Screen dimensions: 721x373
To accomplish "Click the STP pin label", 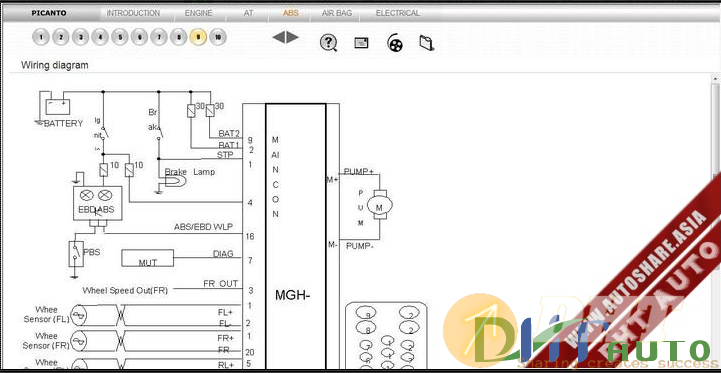I will coord(225,155).
